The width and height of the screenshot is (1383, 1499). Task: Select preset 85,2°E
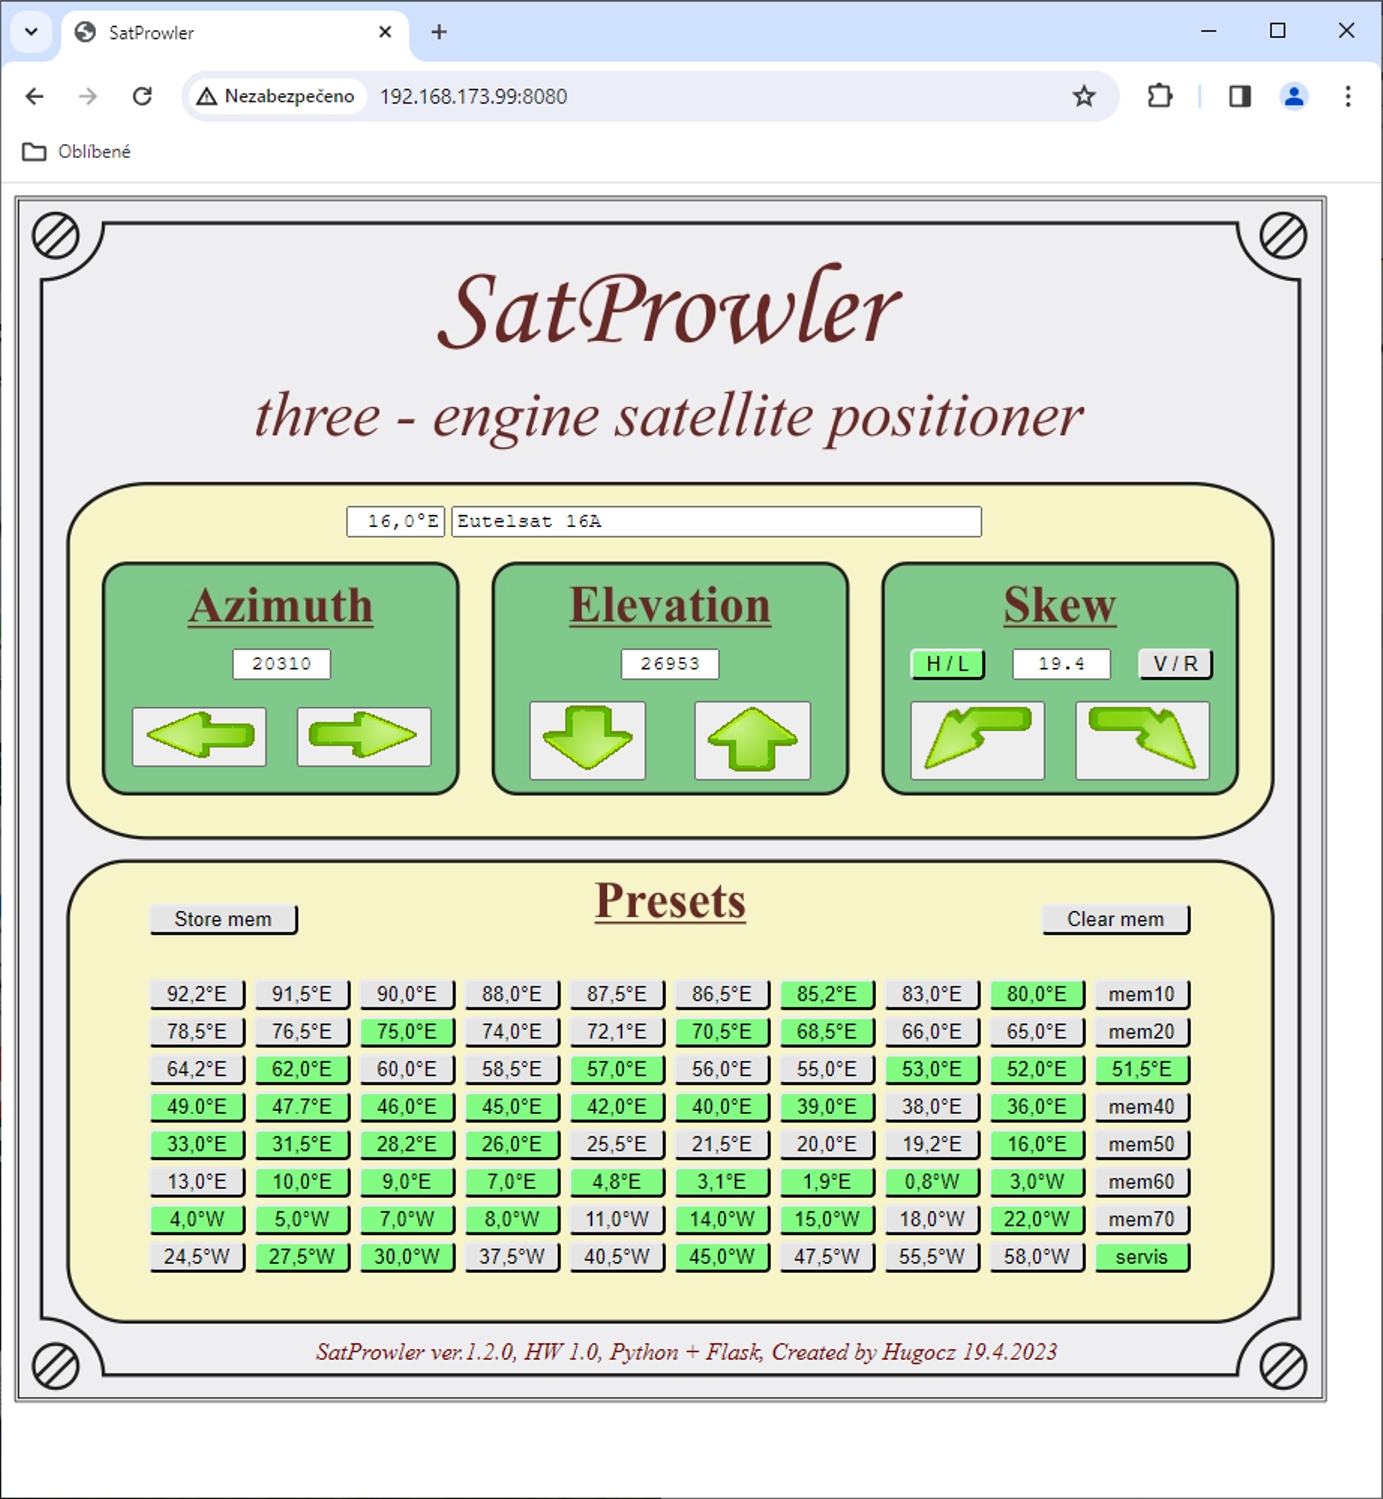coord(827,994)
